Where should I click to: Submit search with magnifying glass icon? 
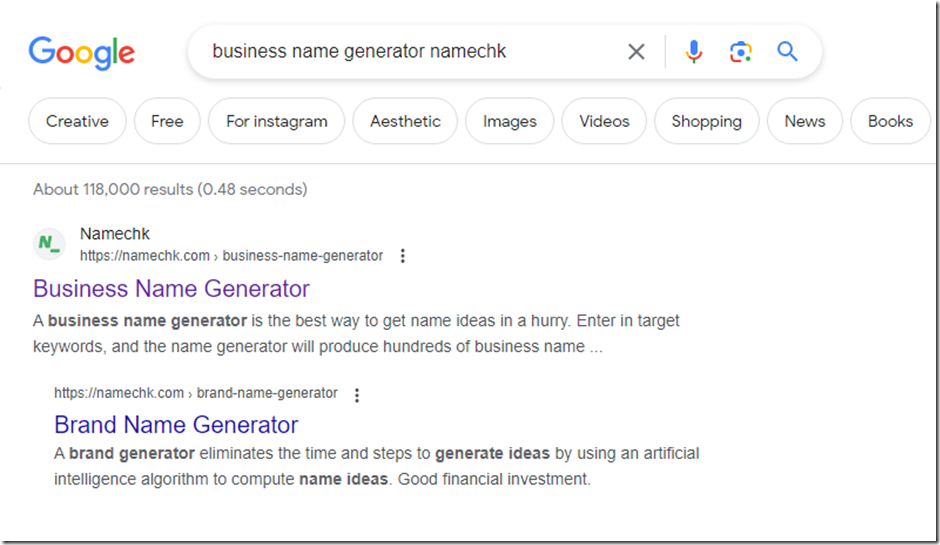(787, 52)
